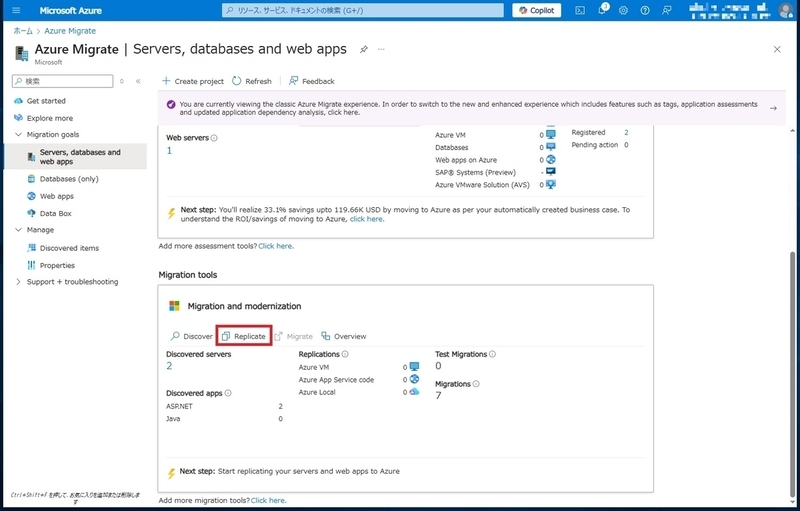Open Discovered servers count 2
The height and width of the screenshot is (511, 800).
click(169, 366)
